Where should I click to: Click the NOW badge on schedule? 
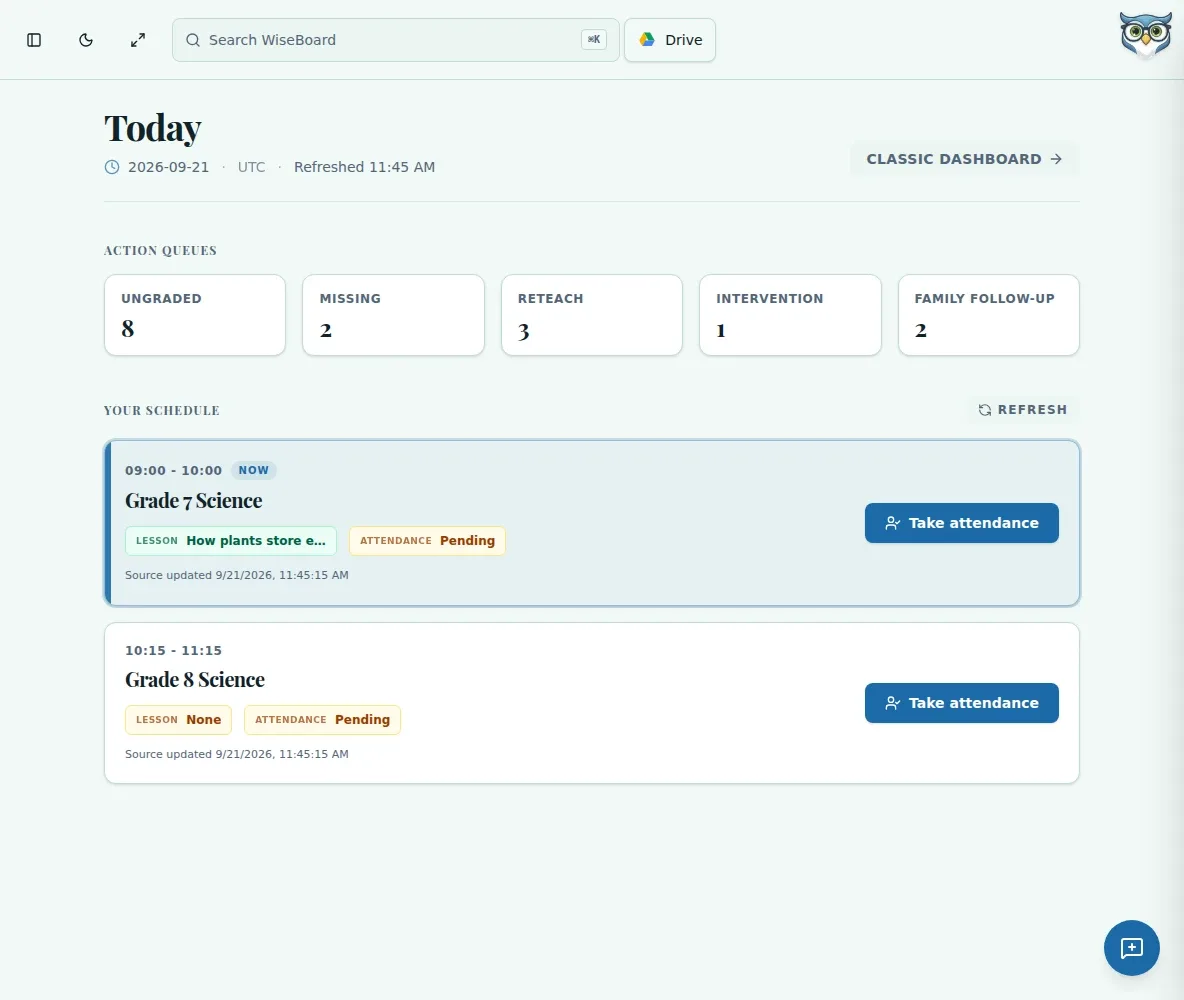[254, 470]
